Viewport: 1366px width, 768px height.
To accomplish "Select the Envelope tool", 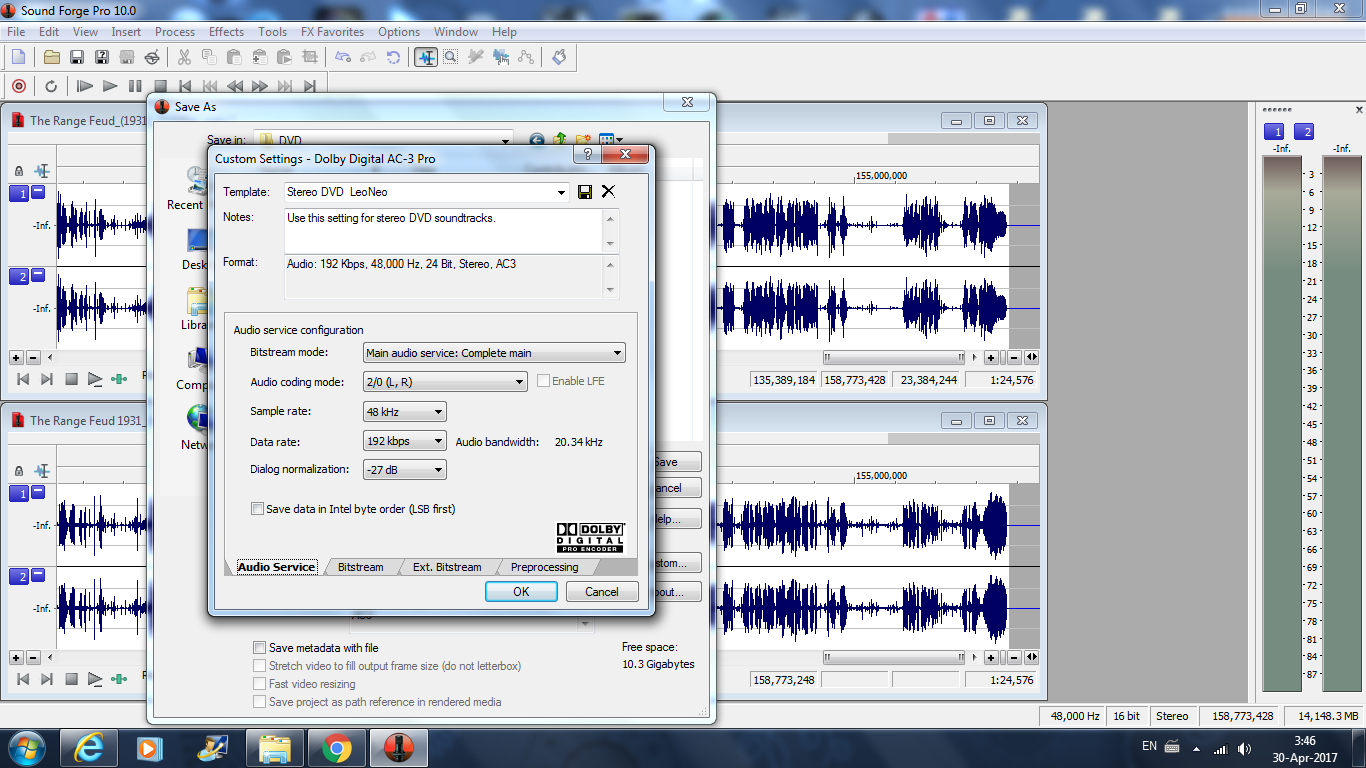I will tap(526, 57).
